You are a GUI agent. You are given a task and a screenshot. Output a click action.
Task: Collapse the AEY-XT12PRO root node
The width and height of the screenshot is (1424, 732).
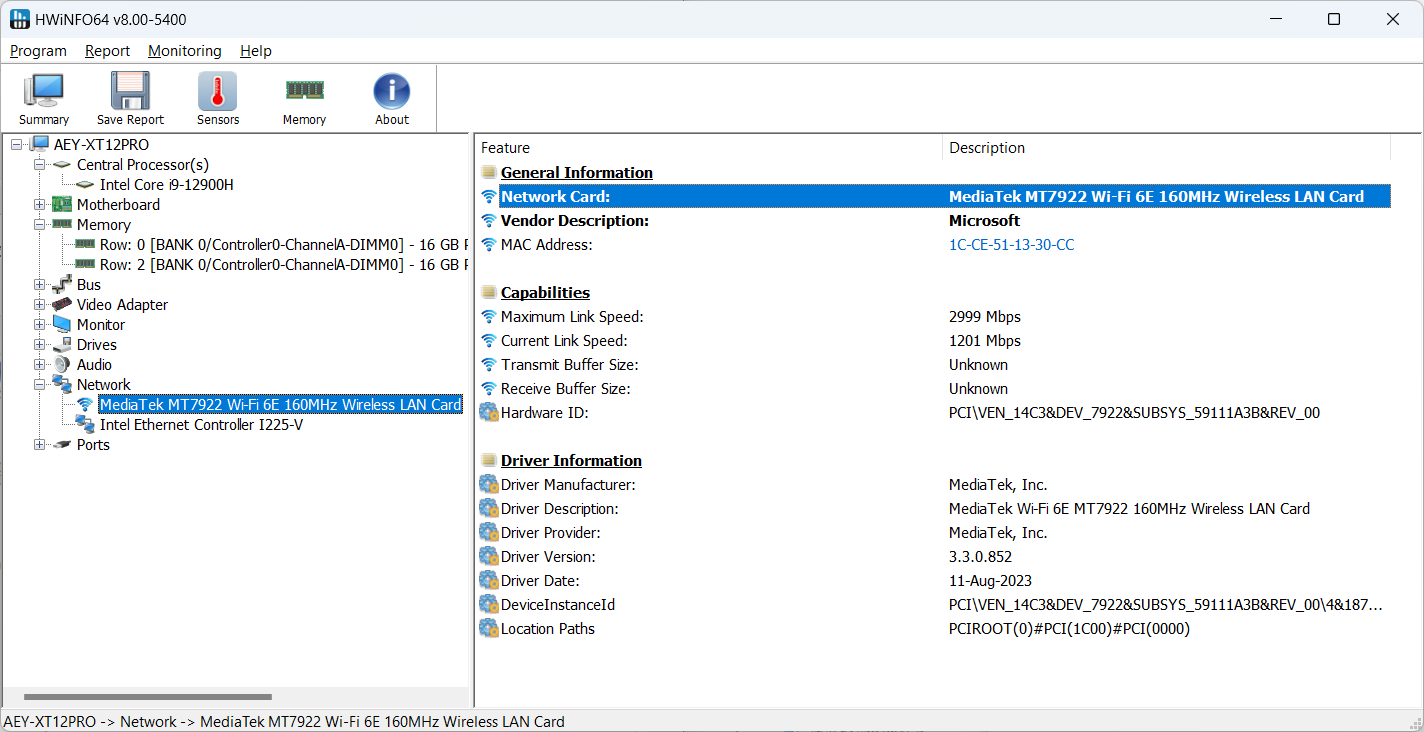16,145
